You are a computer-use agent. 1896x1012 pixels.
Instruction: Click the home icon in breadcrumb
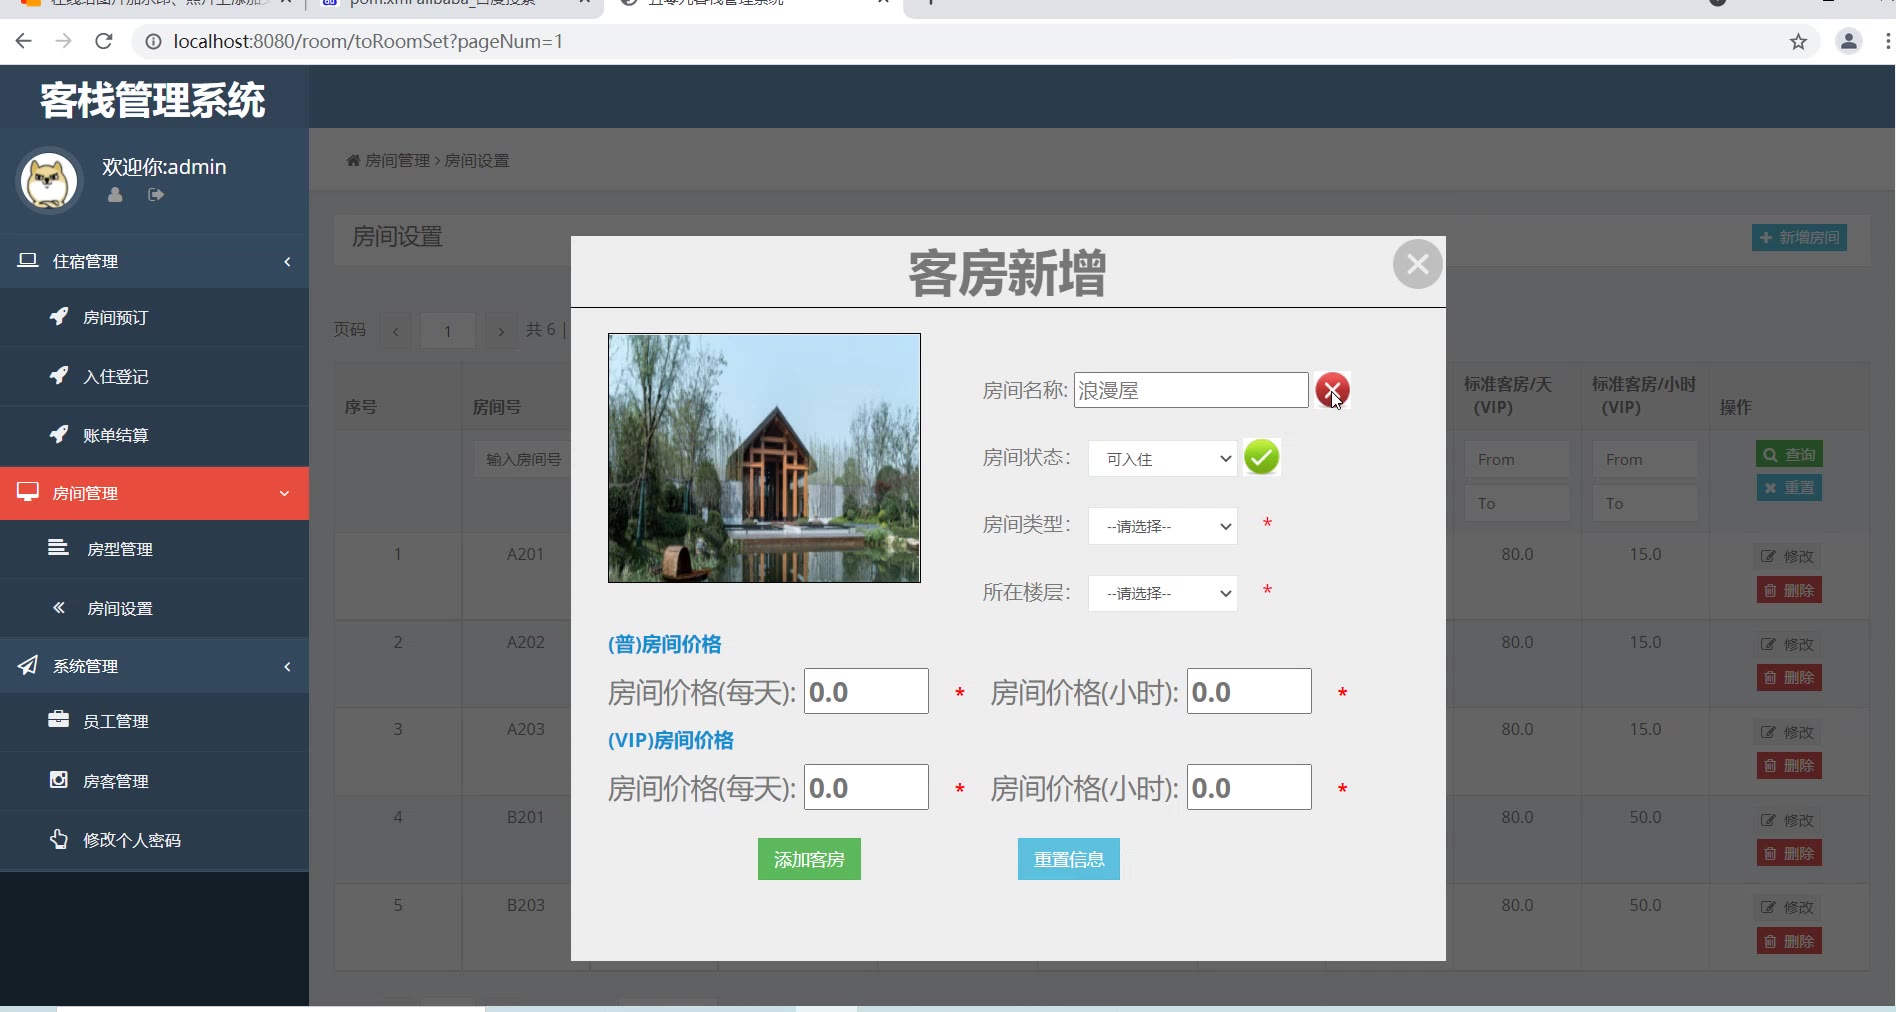click(x=353, y=160)
